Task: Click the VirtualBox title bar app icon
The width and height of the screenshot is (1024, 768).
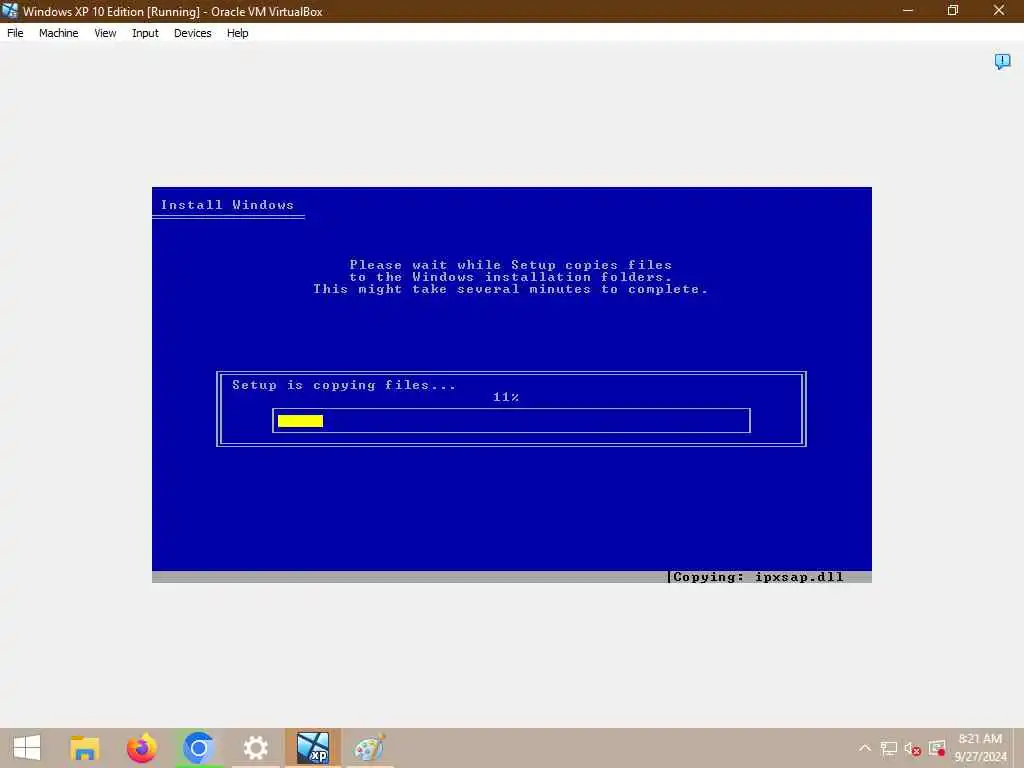Action: tap(10, 10)
